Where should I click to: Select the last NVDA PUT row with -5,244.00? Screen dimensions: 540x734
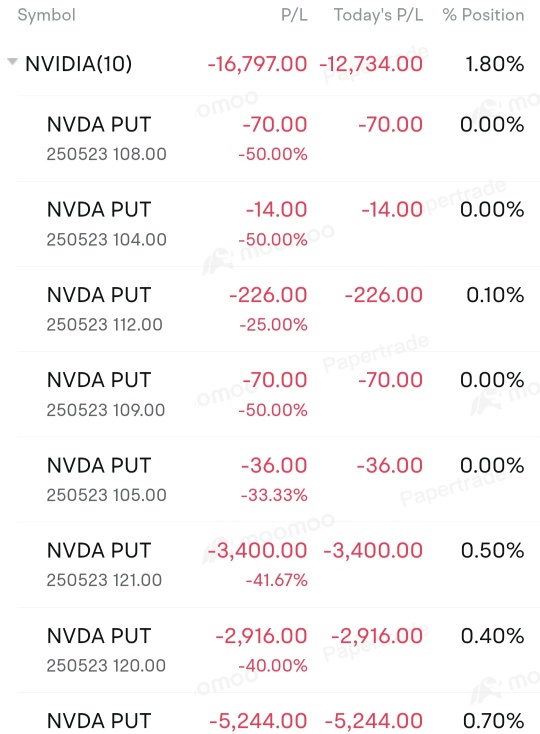(x=278, y=714)
